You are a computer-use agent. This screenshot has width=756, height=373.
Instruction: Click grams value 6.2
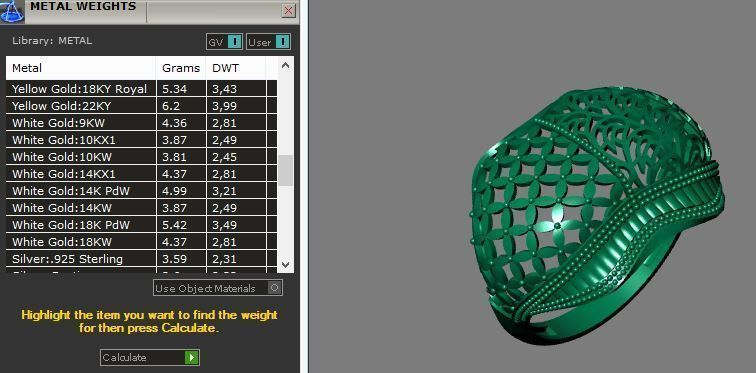171,106
